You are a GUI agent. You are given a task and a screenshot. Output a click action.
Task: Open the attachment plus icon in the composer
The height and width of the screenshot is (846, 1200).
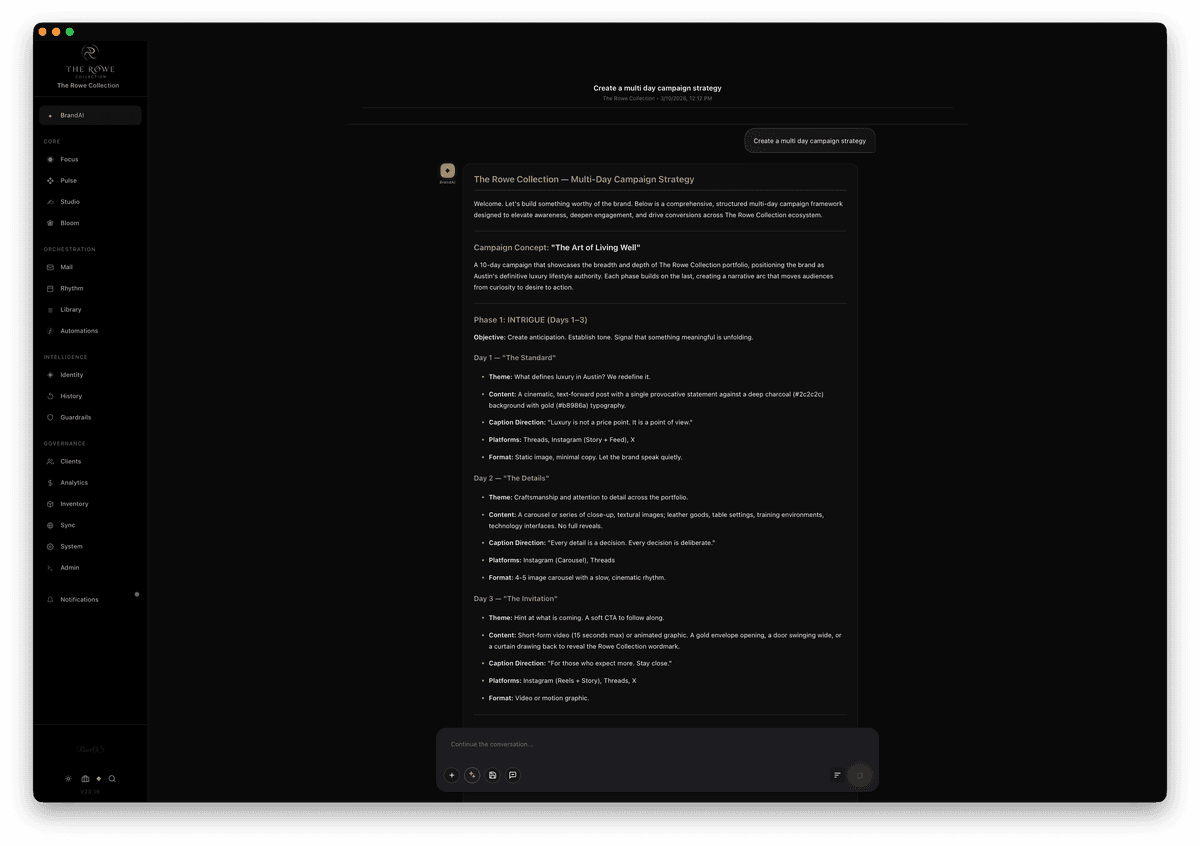[x=452, y=775]
